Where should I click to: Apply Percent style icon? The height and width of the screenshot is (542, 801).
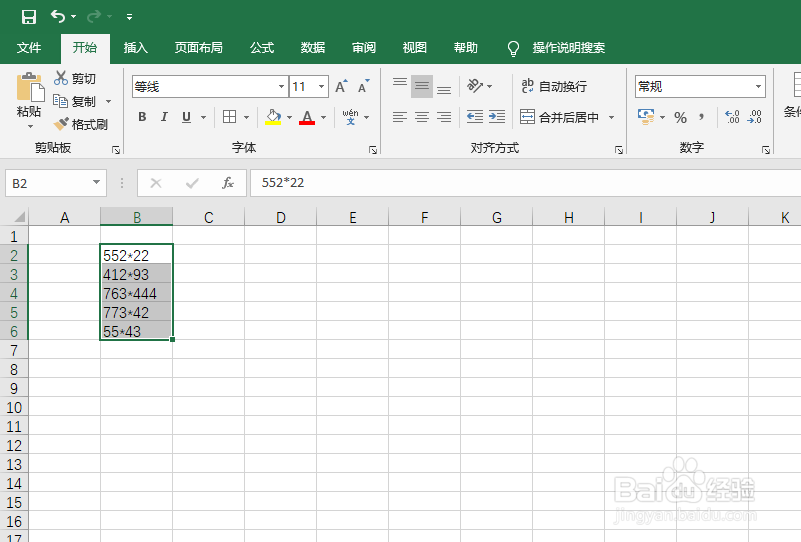pos(680,117)
